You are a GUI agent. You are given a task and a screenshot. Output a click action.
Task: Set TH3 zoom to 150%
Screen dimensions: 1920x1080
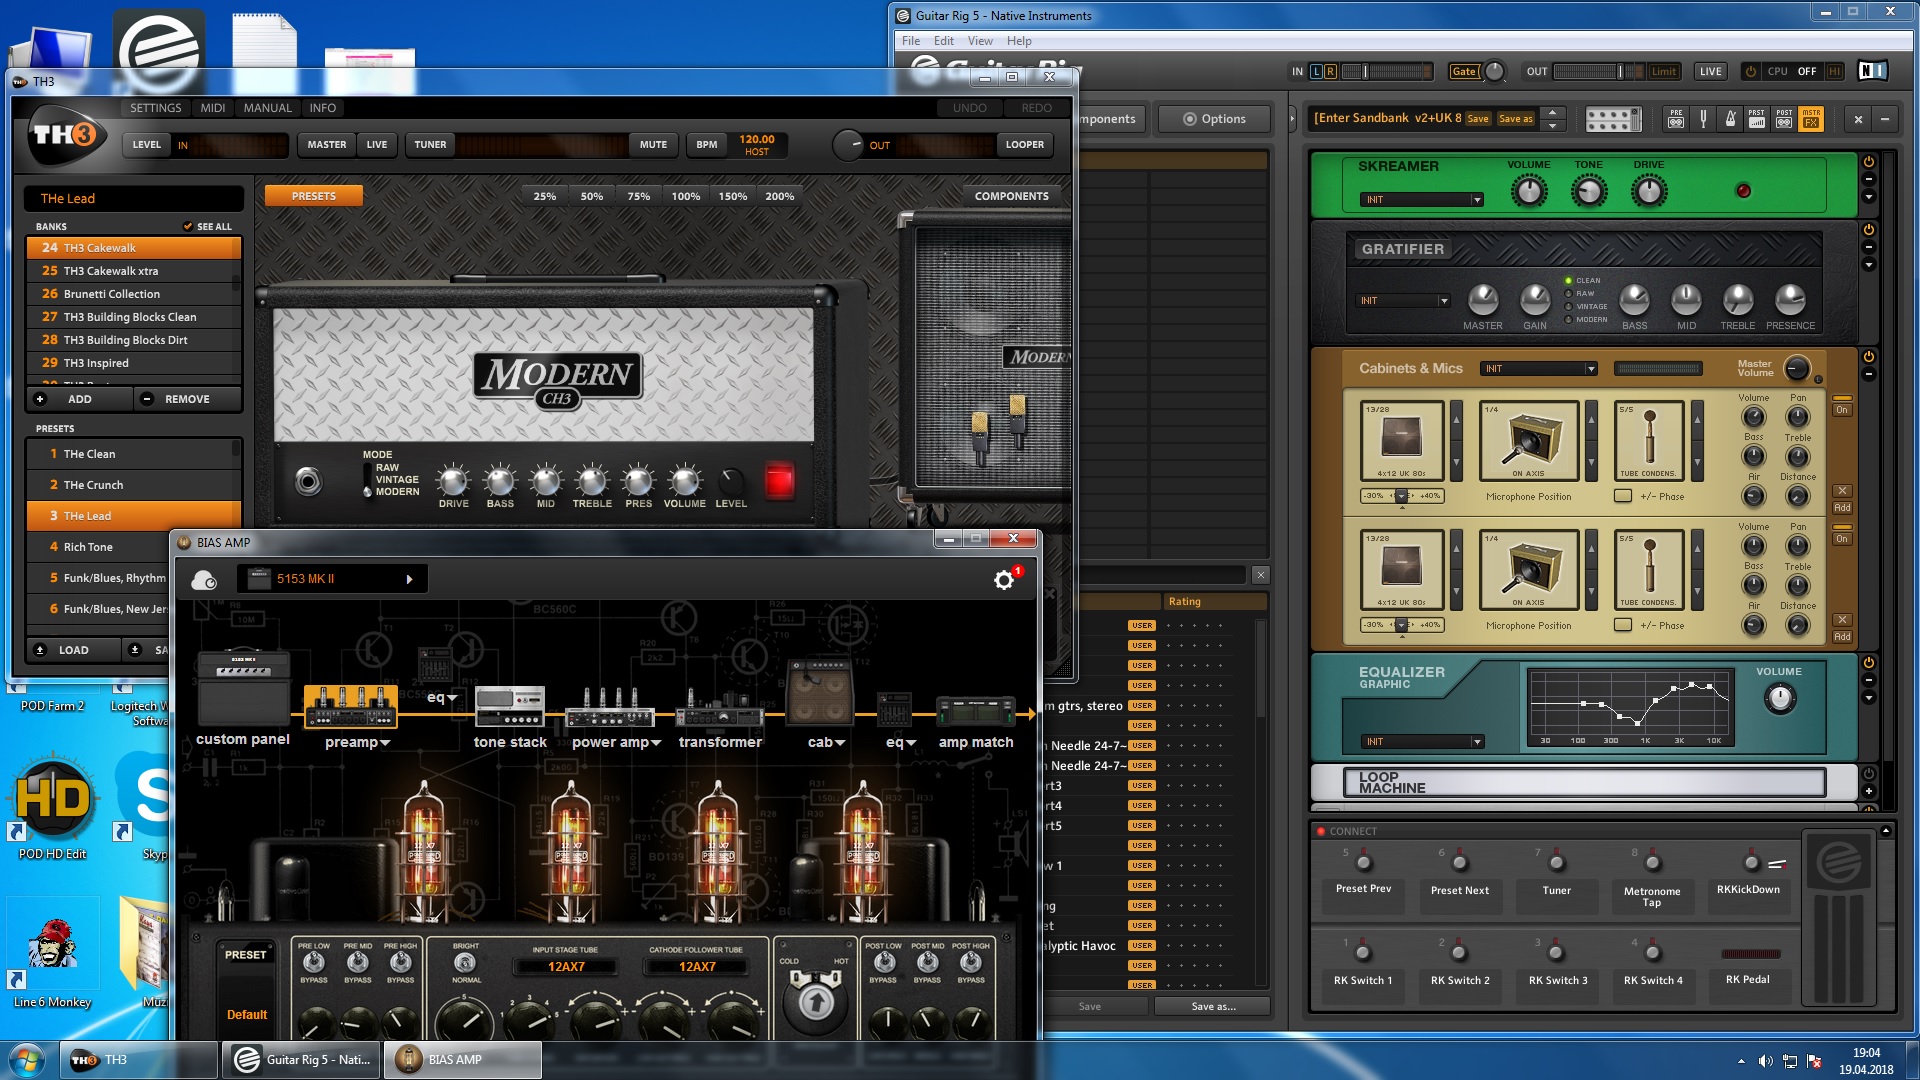click(733, 196)
